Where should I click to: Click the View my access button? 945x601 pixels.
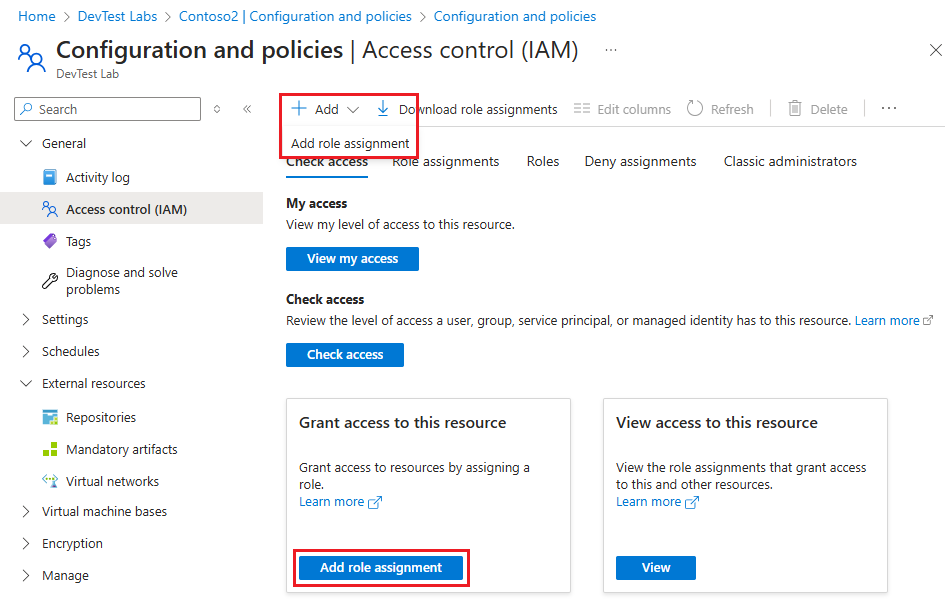click(x=352, y=258)
